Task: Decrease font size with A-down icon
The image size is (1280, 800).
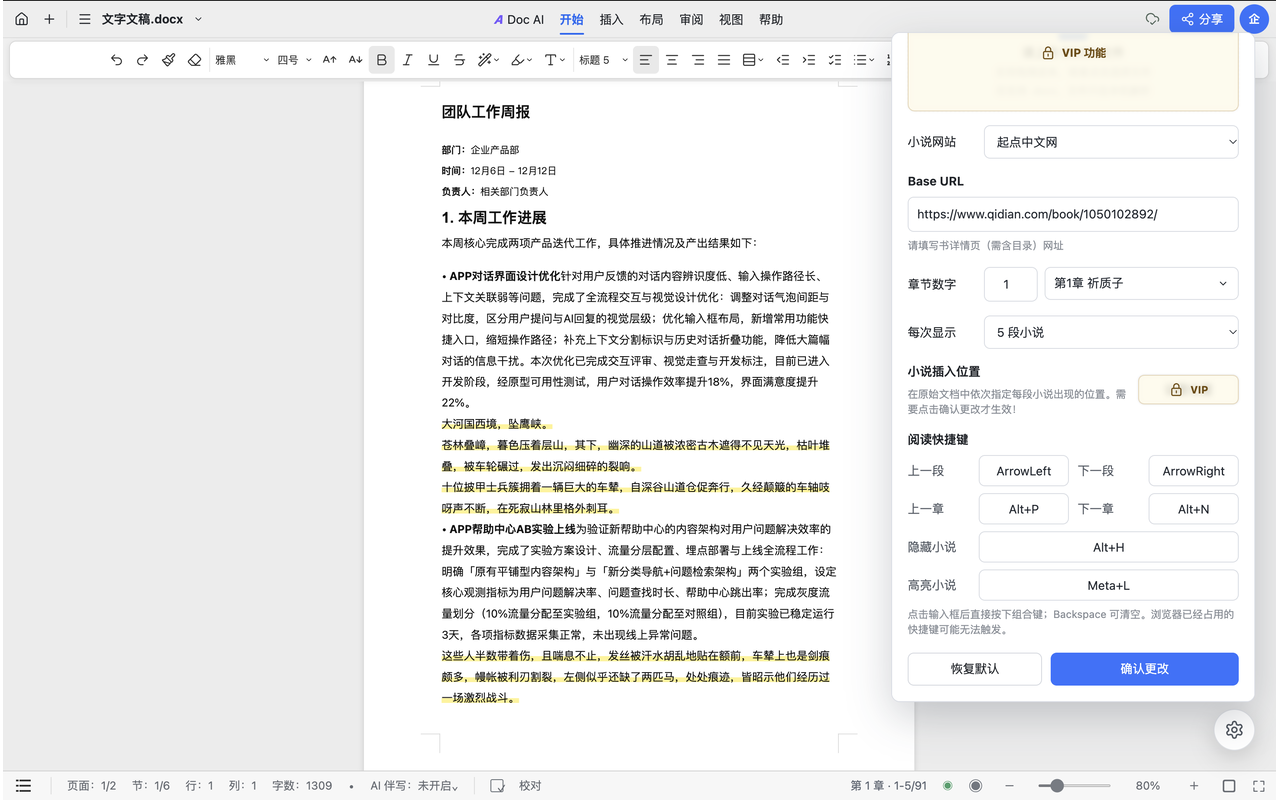Action: [x=355, y=60]
